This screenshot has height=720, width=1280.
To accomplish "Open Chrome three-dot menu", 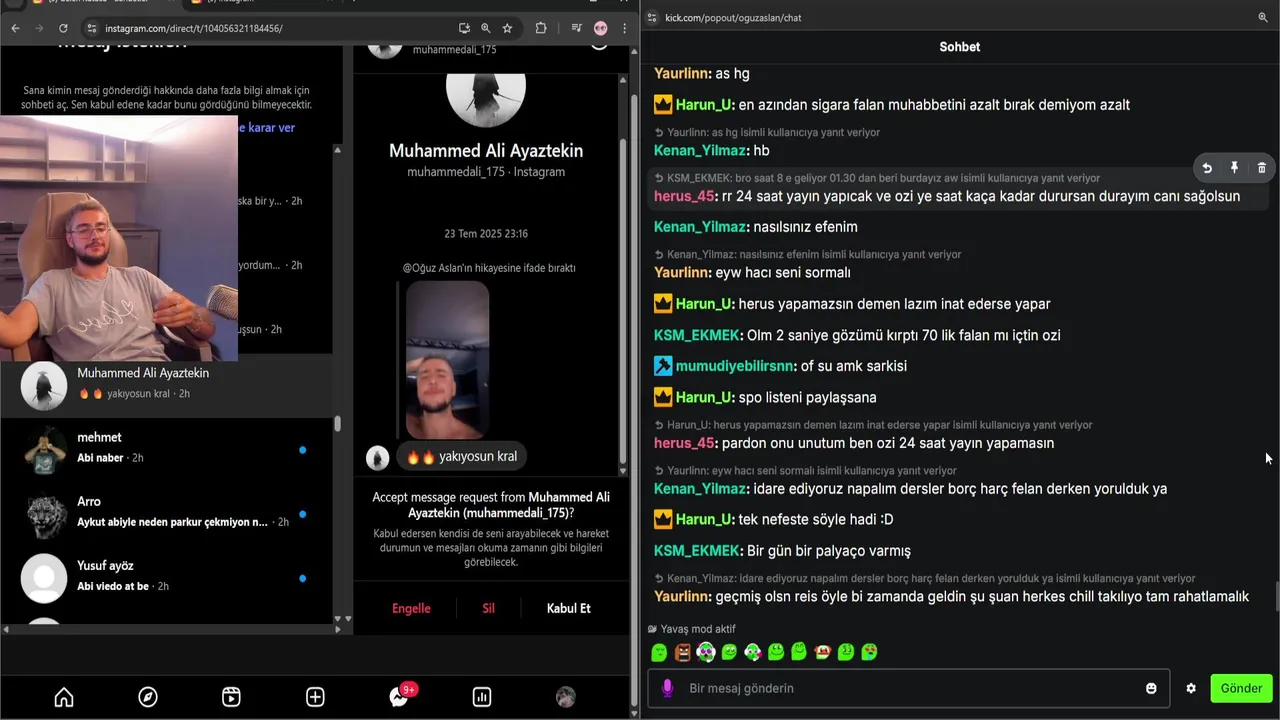I will tap(625, 28).
